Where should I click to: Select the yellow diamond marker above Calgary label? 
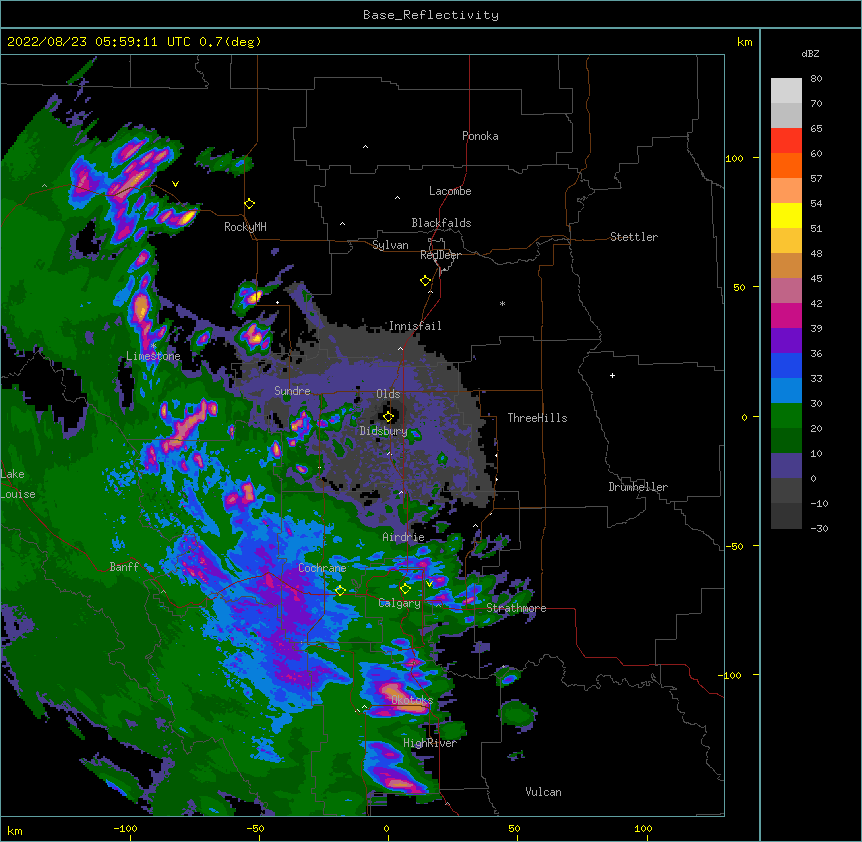pos(405,589)
